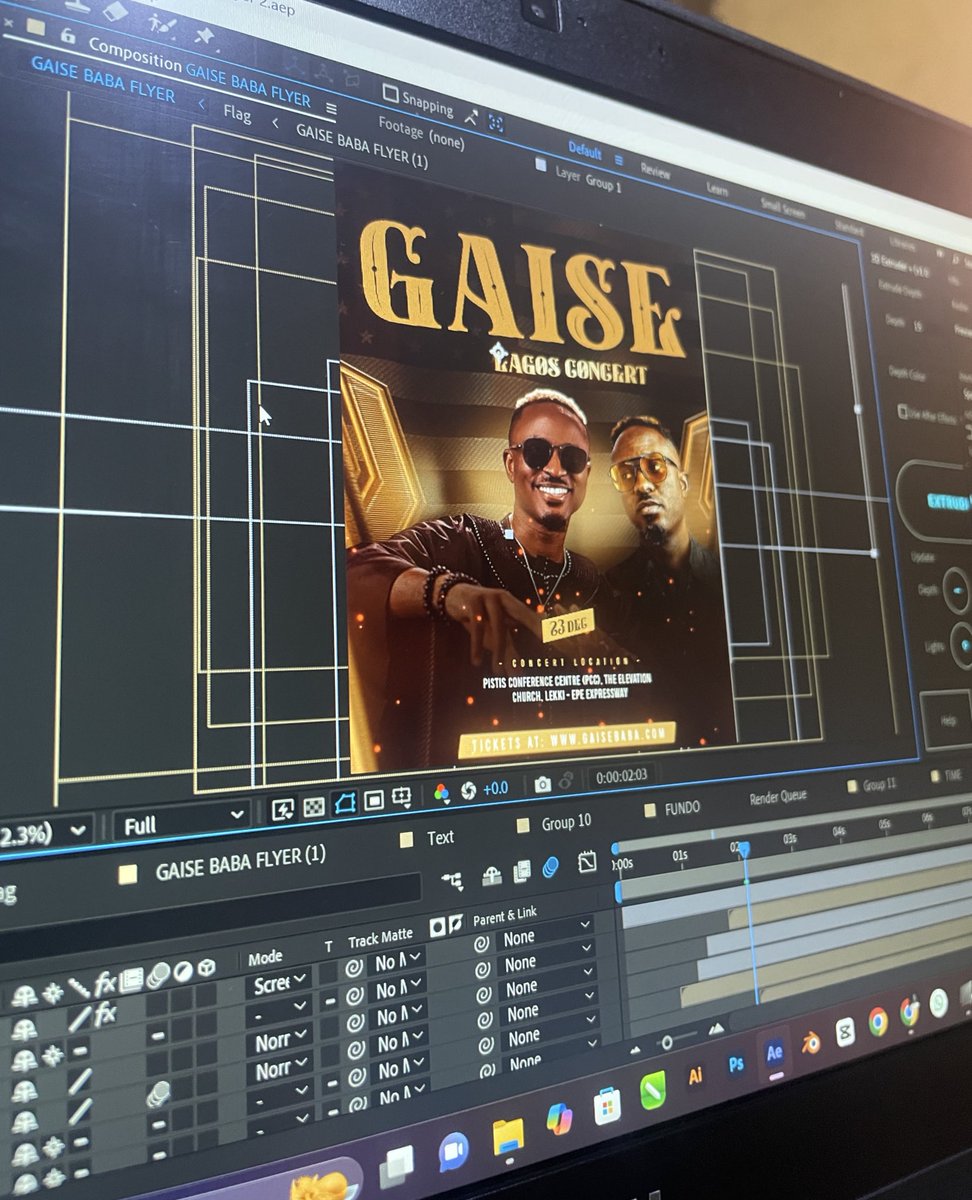Open Illustrator from the taskbar
This screenshot has width=972, height=1200.
(x=695, y=1076)
